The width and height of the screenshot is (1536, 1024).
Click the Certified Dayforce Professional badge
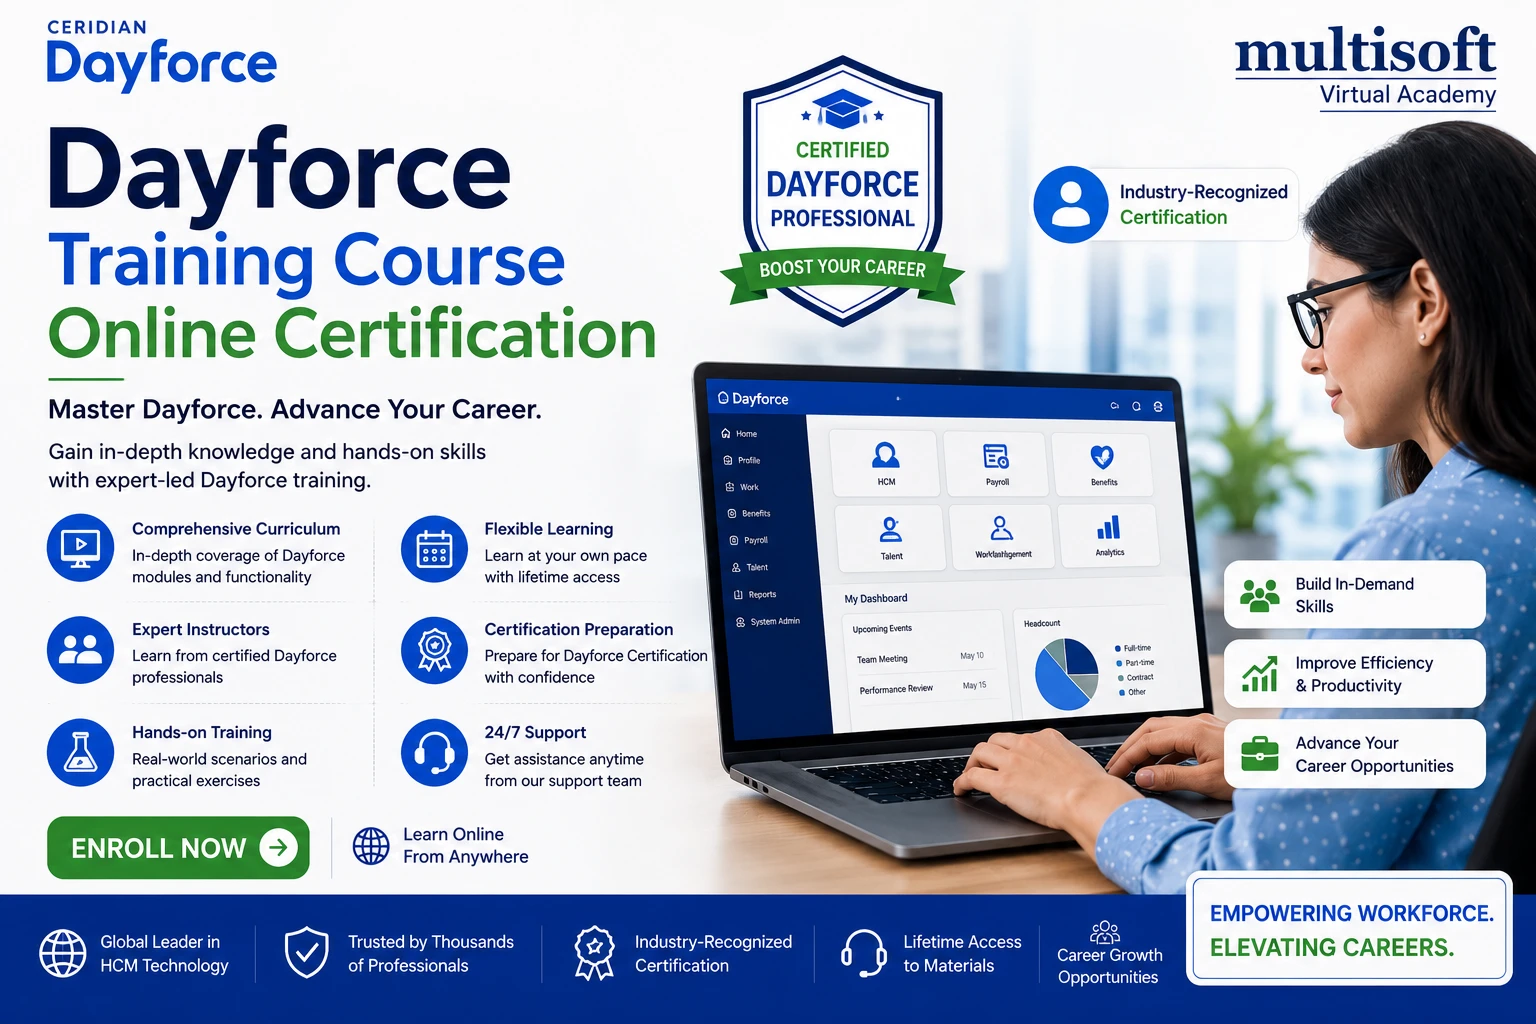click(843, 190)
